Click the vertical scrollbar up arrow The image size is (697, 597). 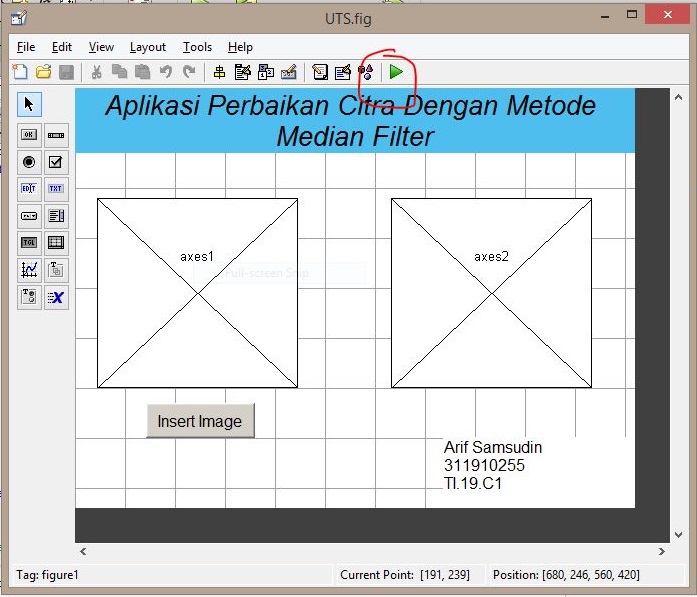point(678,97)
